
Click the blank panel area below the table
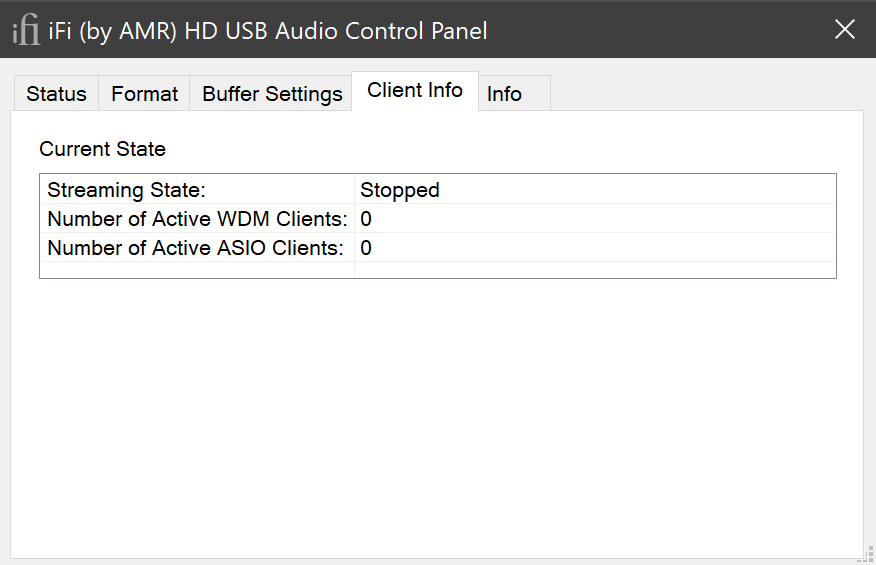coord(437,420)
